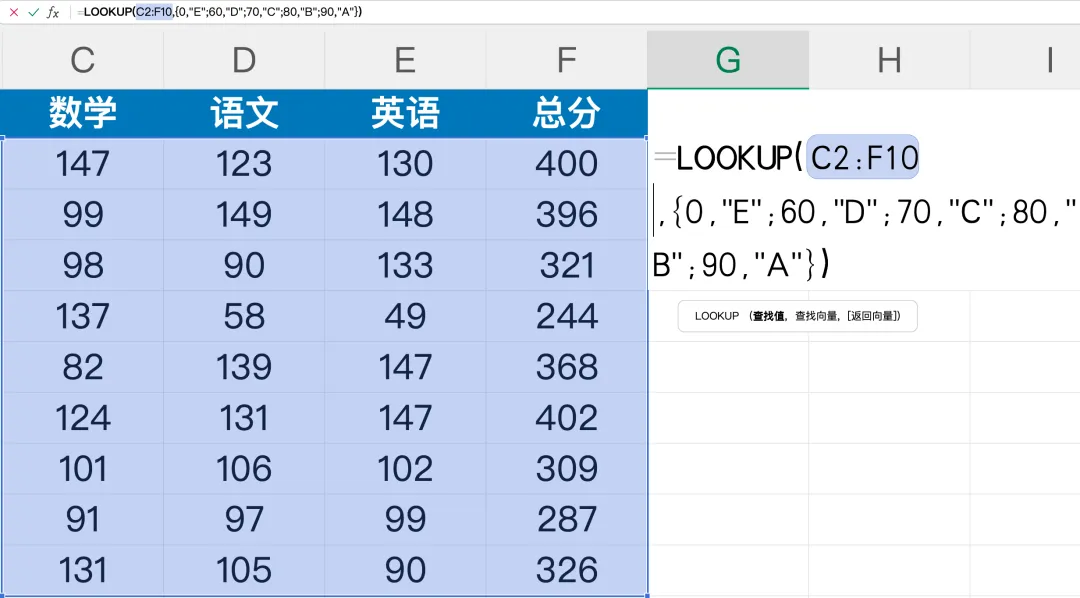Select 总分 cell with value 321
Screen dimensions: 1080x598
point(566,265)
